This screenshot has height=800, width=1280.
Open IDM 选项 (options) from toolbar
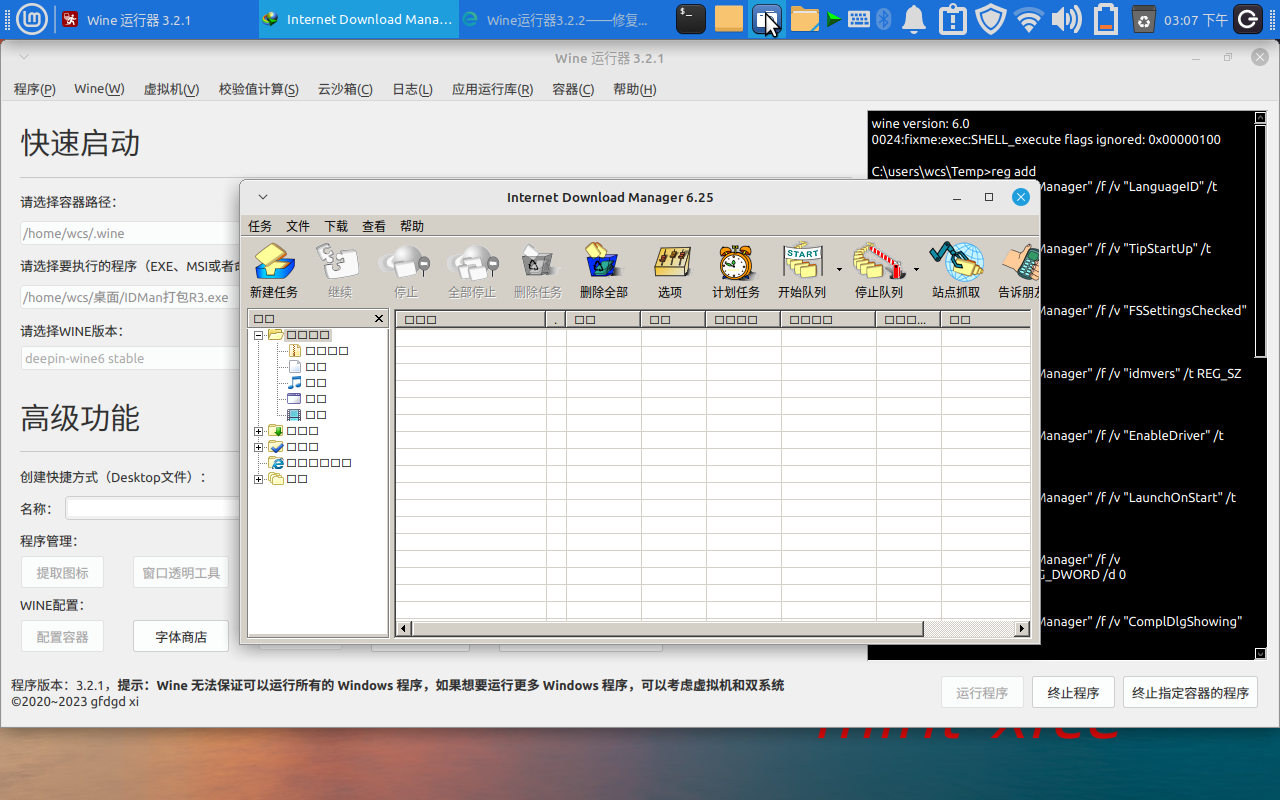pos(670,264)
